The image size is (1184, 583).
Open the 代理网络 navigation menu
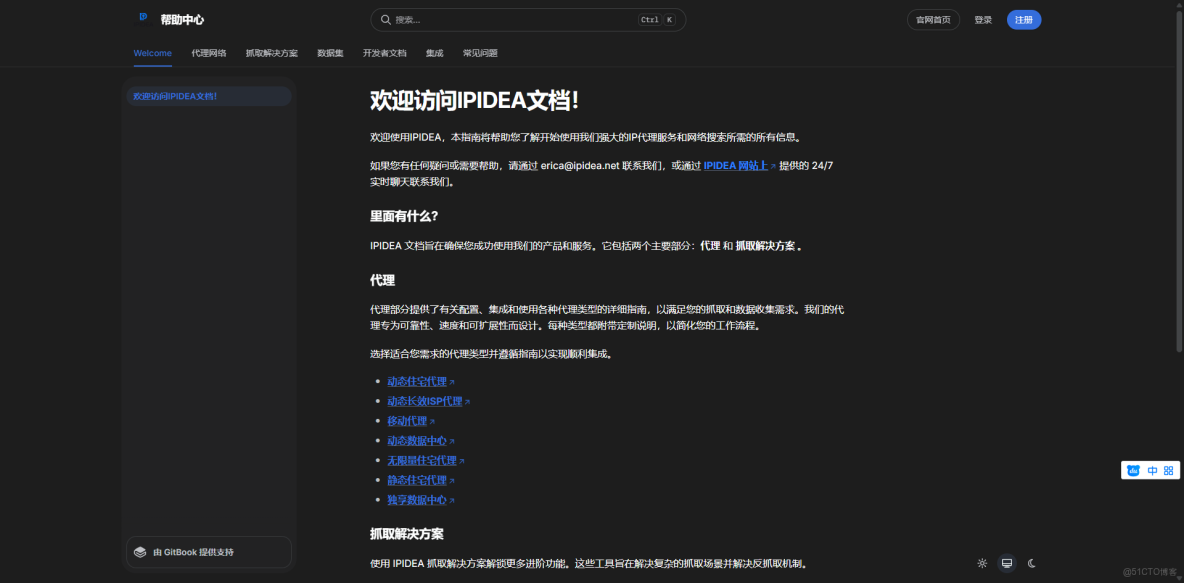pos(207,53)
